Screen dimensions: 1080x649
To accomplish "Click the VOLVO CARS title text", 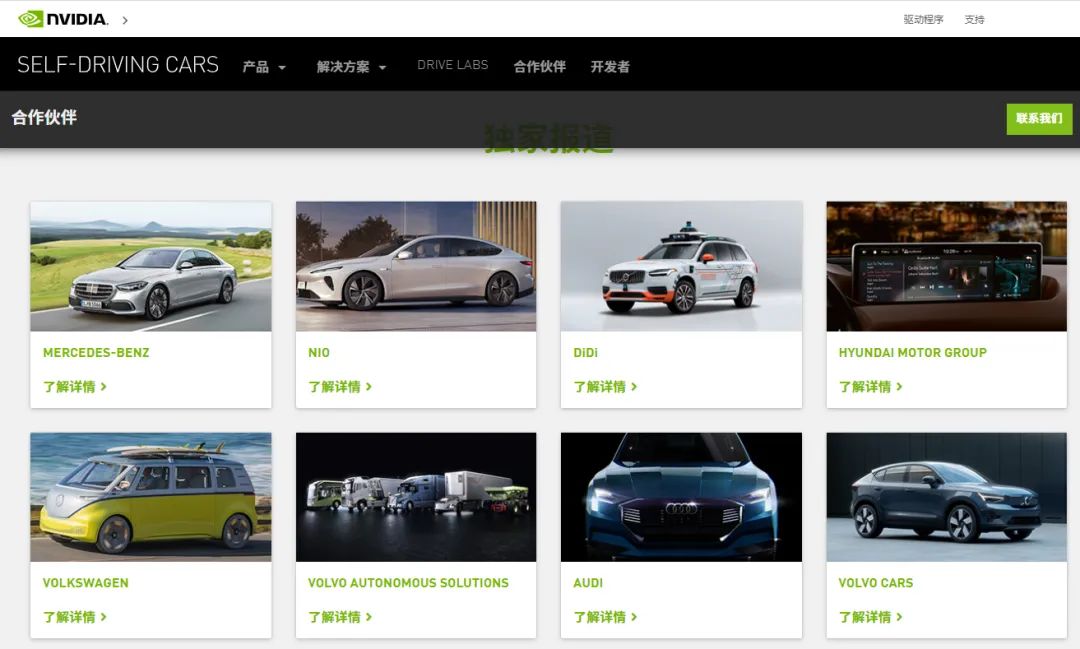I will pos(875,583).
